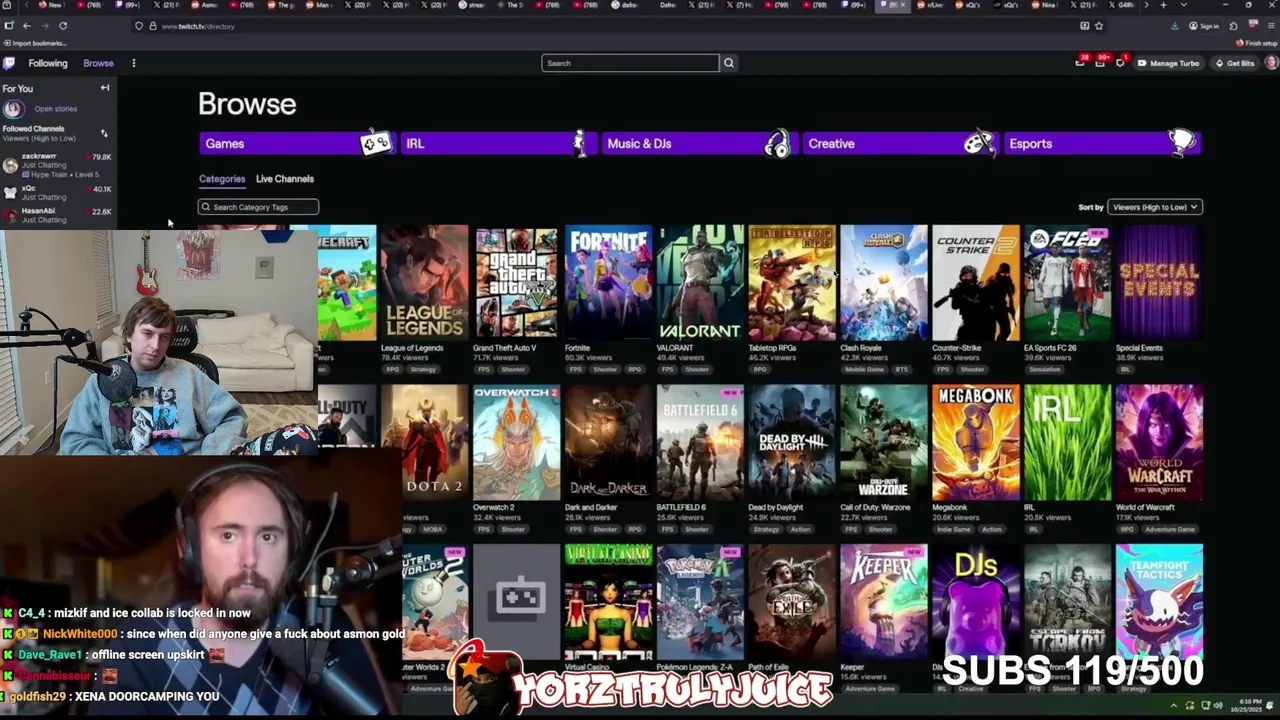The image size is (1280, 720).
Task: Open the Call of Duty: Warzone thumbnail
Action: [884, 443]
